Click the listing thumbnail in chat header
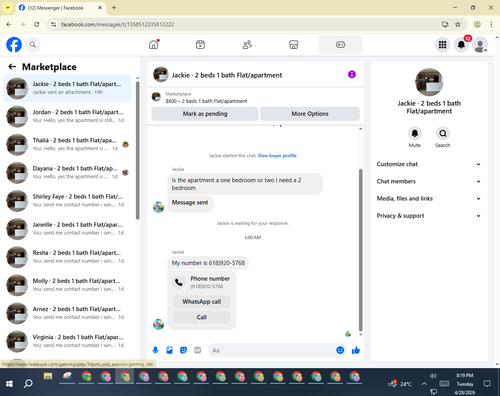Screen dimensions: 500x396 161,74
